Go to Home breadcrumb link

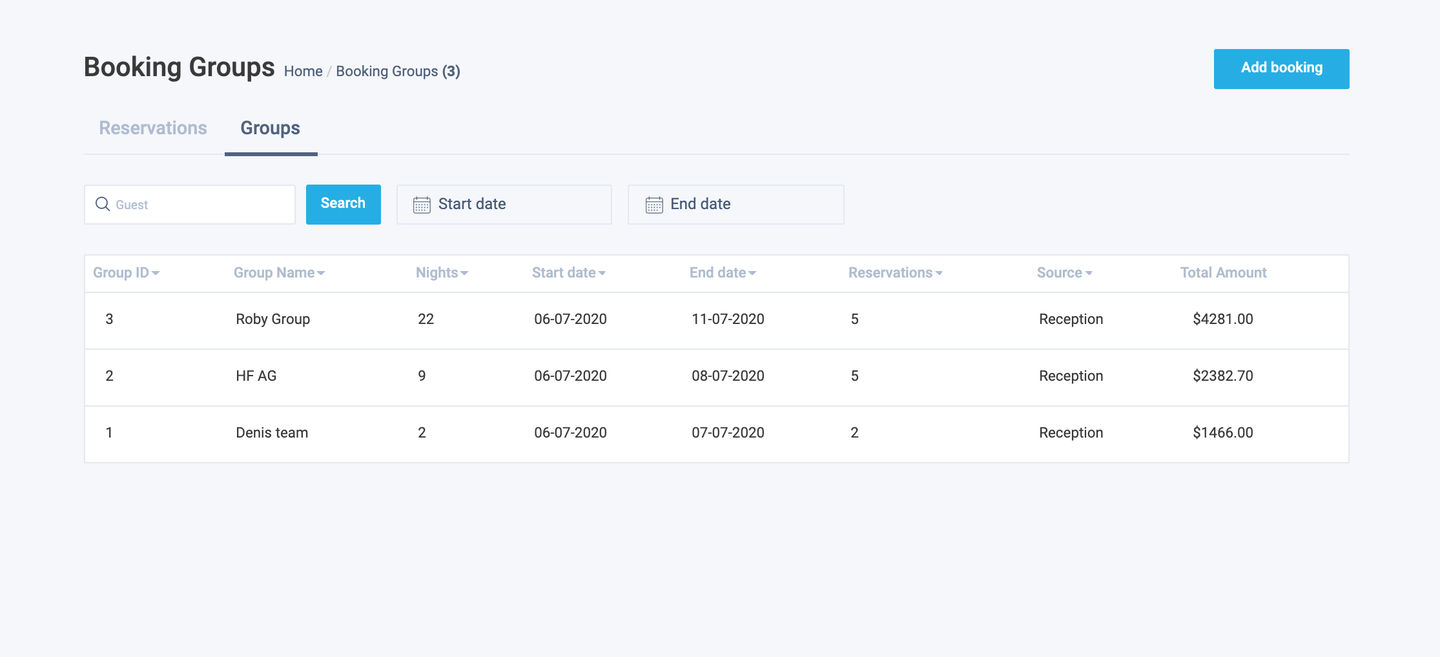pos(303,71)
